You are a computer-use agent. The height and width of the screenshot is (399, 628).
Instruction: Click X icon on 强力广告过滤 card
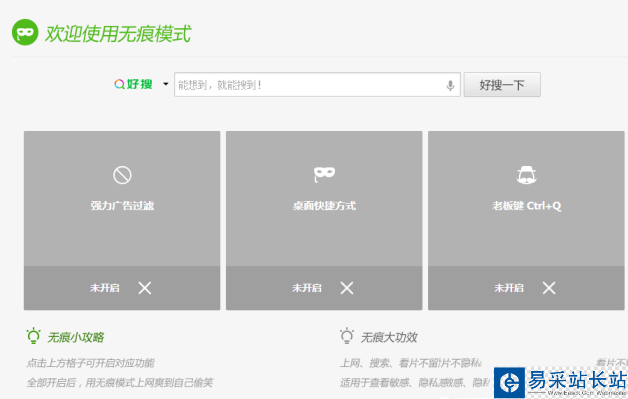[x=145, y=288]
